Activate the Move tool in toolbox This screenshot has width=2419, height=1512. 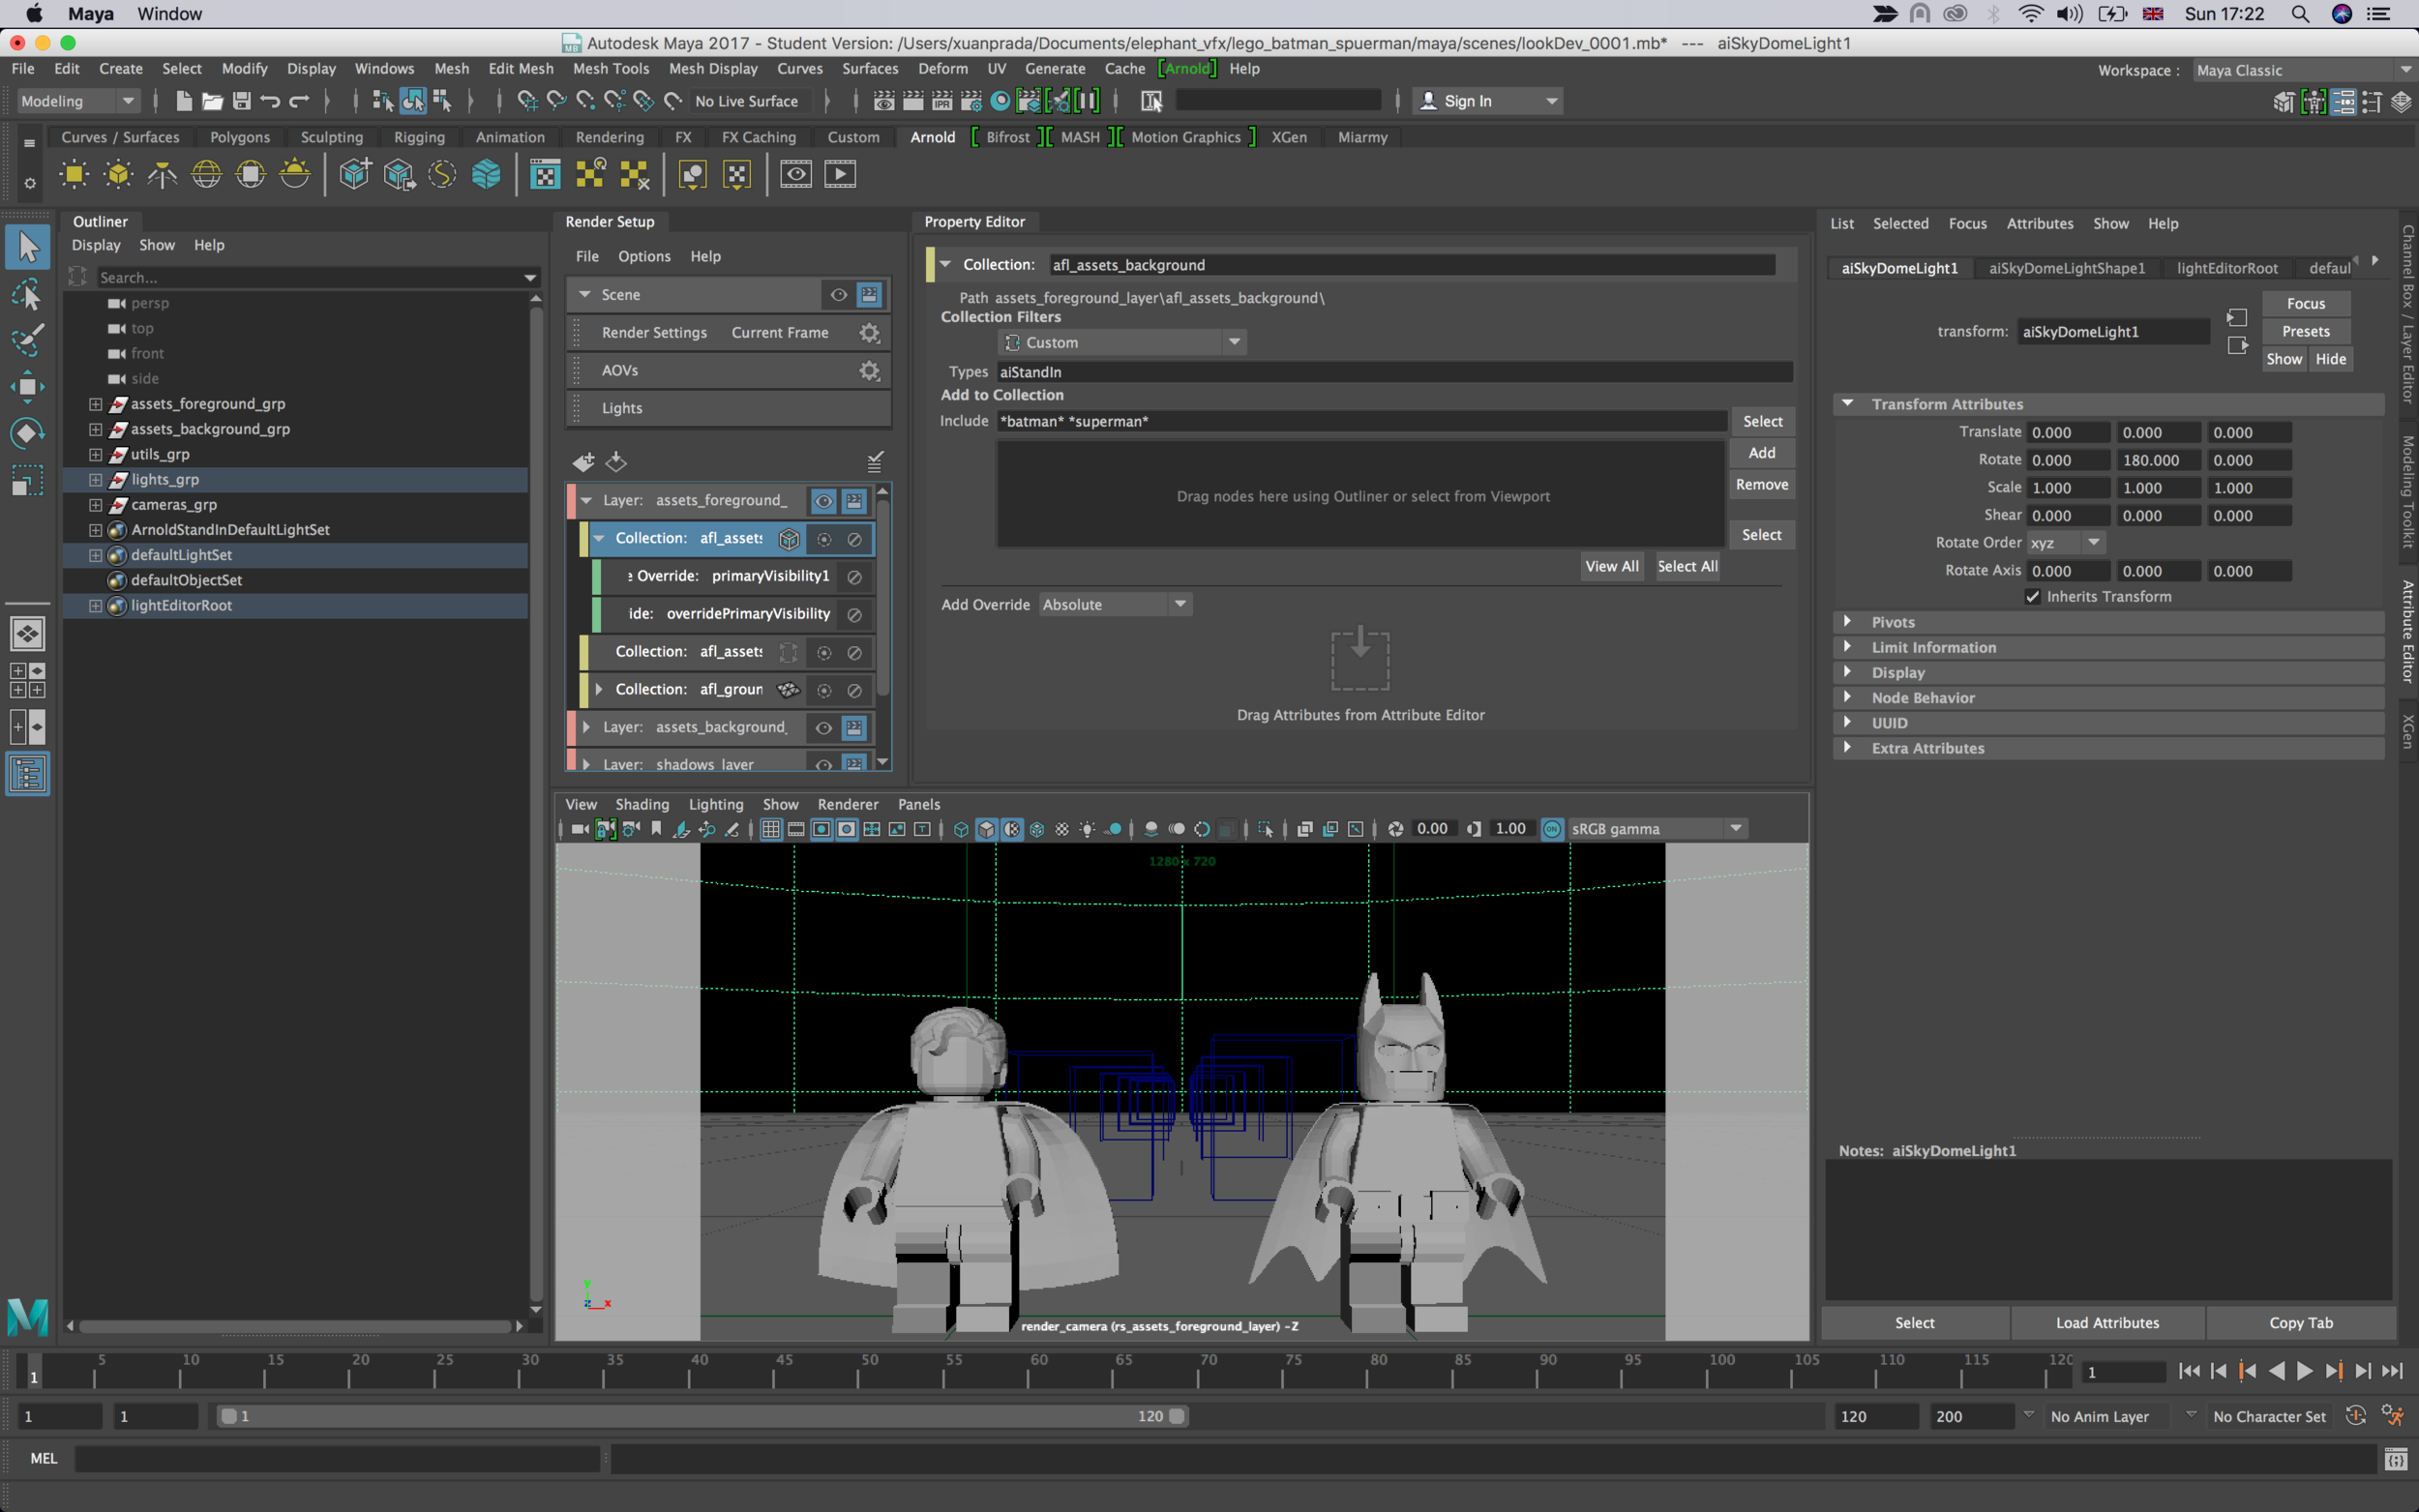click(27, 387)
